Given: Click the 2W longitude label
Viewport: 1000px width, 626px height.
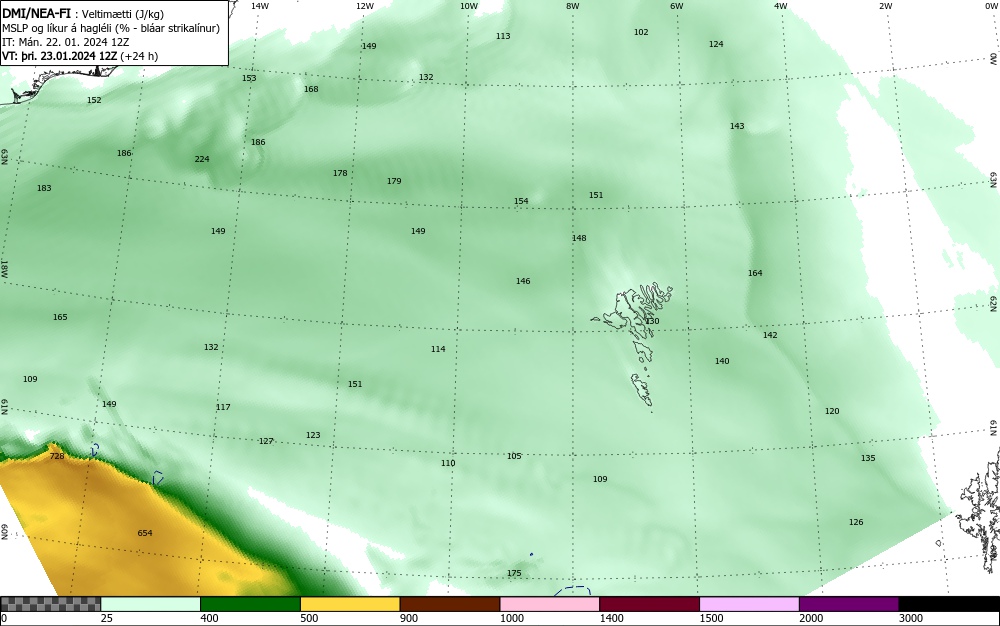Looking at the screenshot, I should [886, 6].
